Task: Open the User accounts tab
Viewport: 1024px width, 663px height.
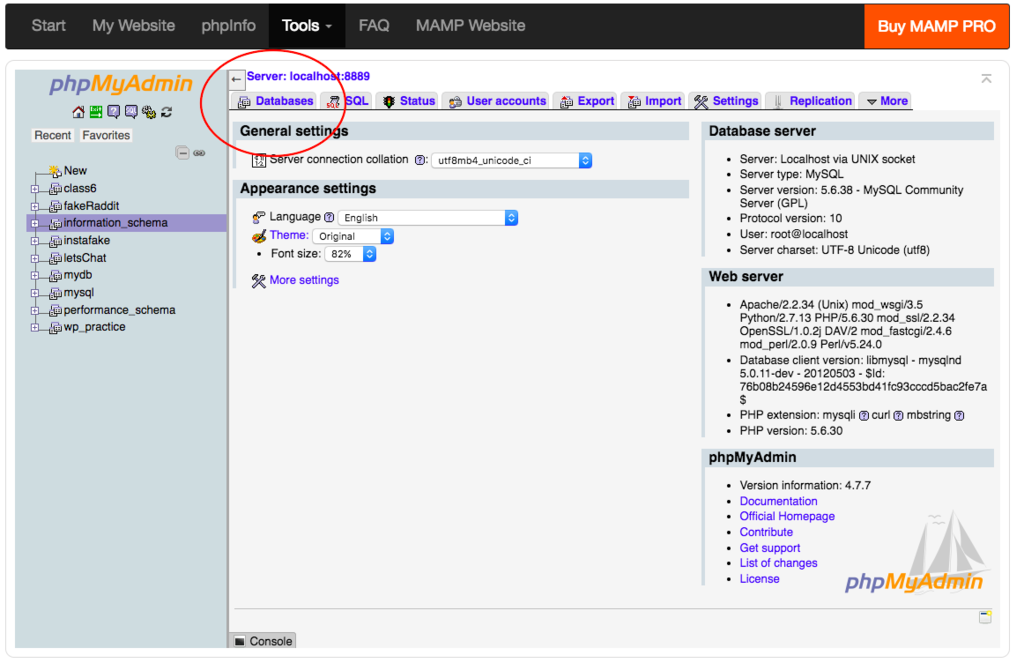Action: pos(497,101)
